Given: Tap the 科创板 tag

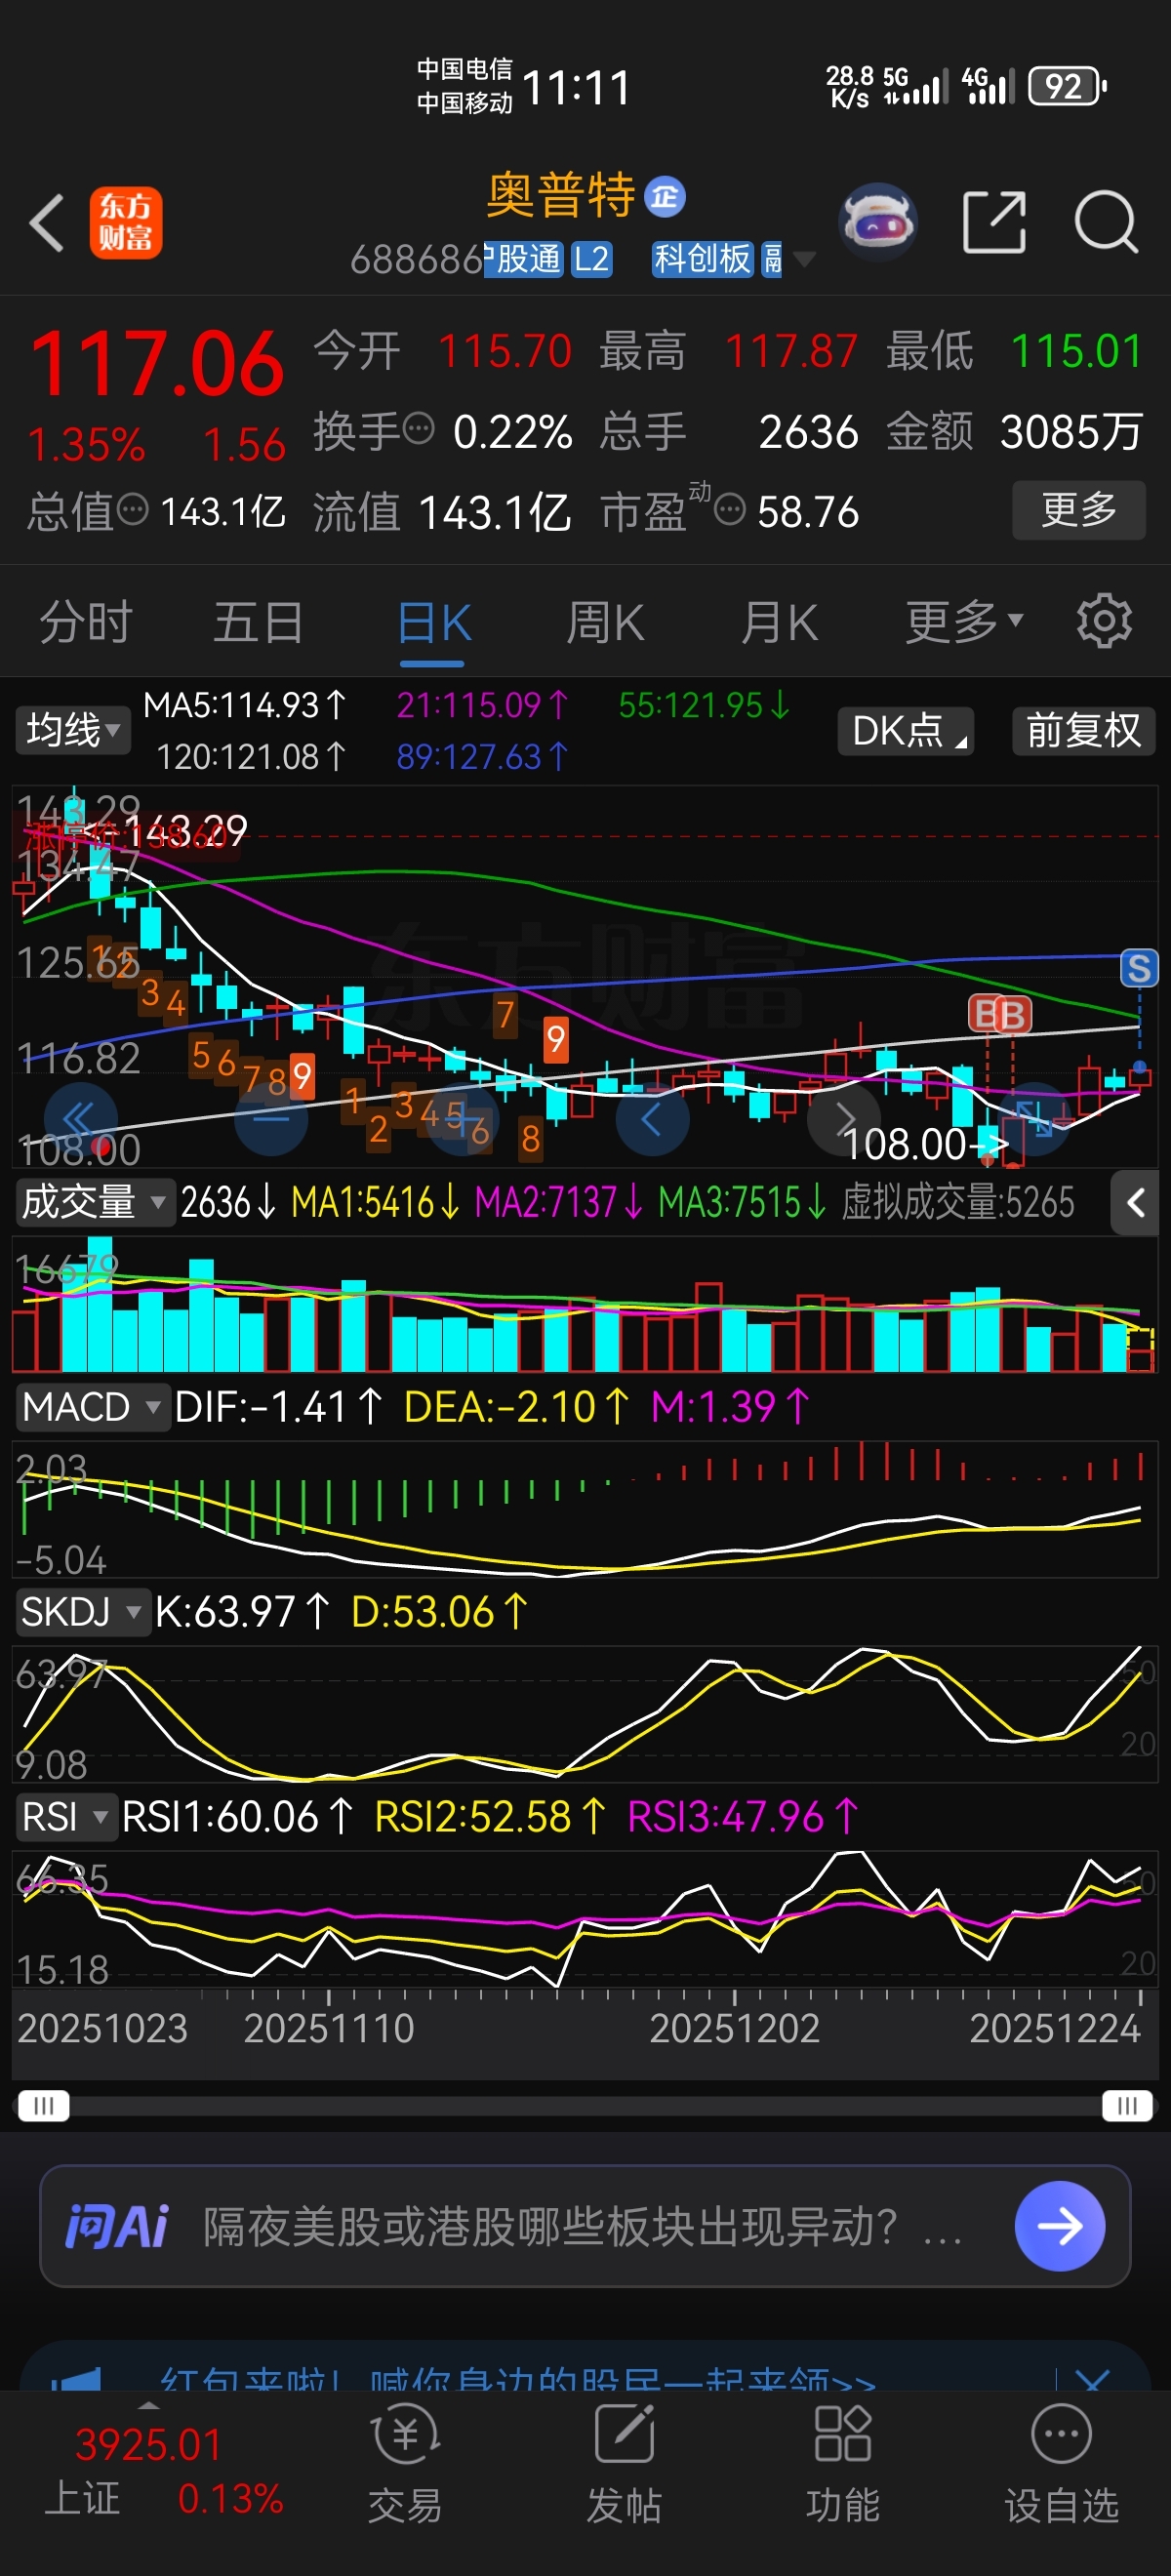Looking at the screenshot, I should click(702, 259).
